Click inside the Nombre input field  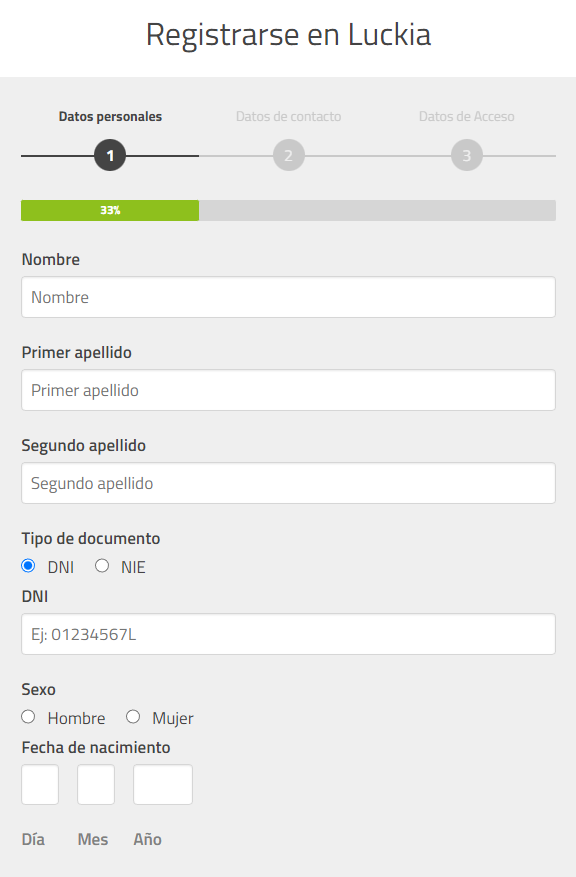pyautogui.click(x=288, y=297)
